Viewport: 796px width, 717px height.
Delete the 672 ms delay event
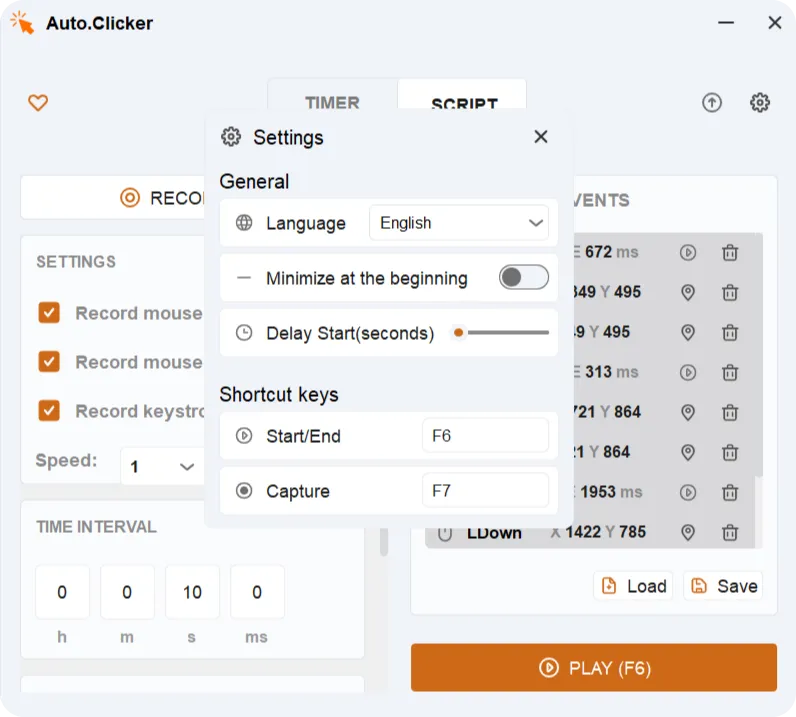730,253
